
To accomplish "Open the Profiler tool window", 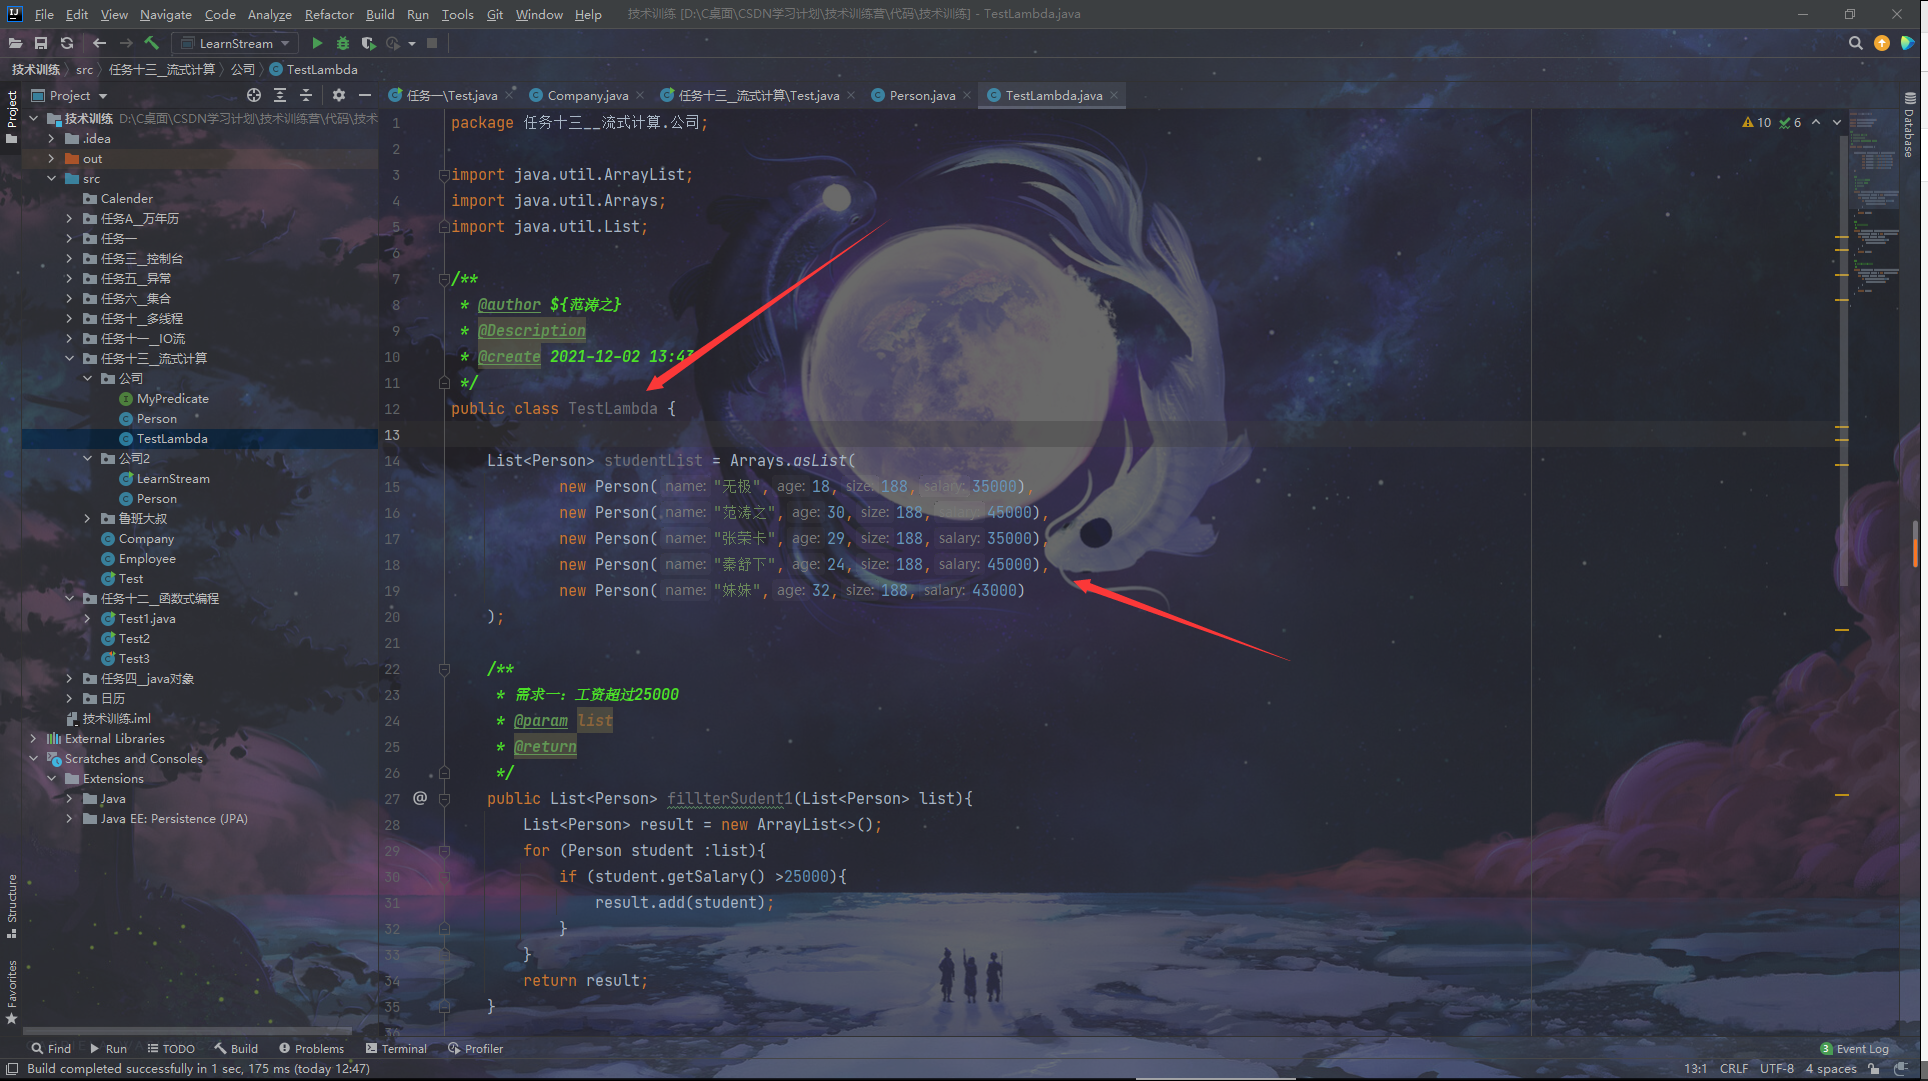I will [x=475, y=1048].
